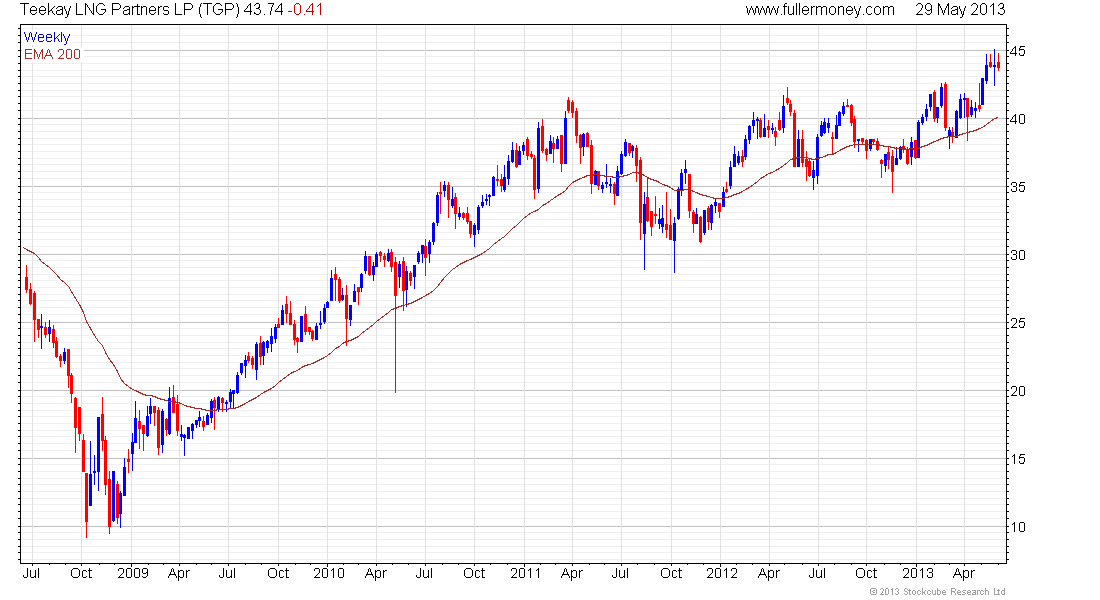Click the 10 price axis label
This screenshot has height=600, width=1100.
pos(1017,528)
